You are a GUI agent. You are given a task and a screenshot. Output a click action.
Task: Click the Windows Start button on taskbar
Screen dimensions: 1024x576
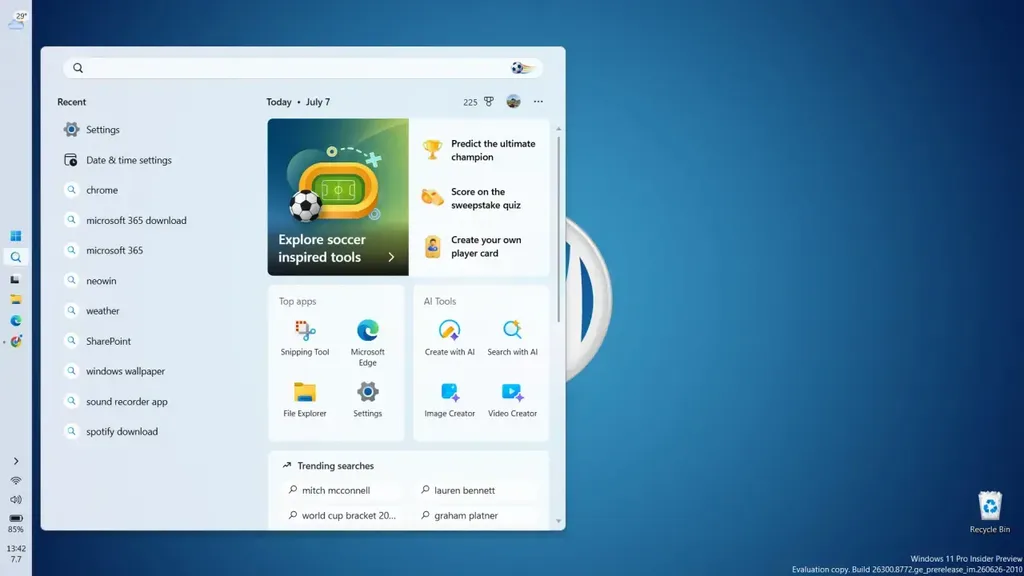point(16,236)
